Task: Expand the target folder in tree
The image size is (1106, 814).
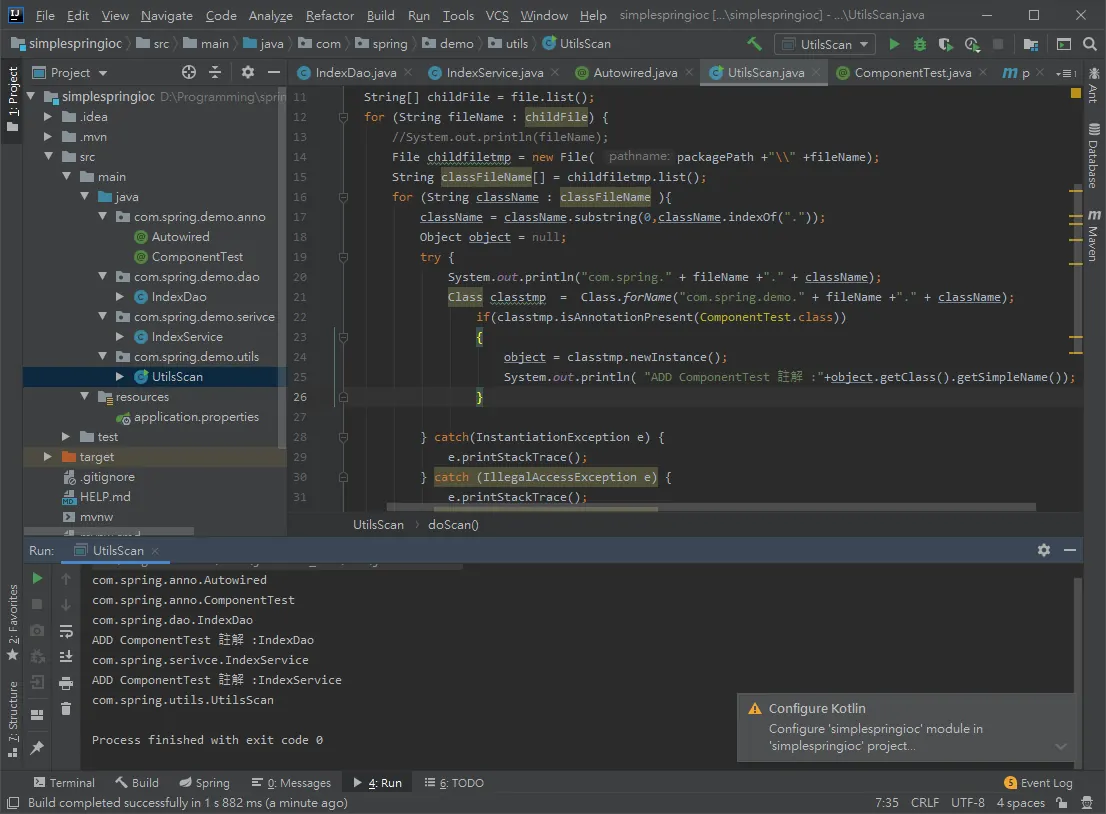Action: [47, 457]
